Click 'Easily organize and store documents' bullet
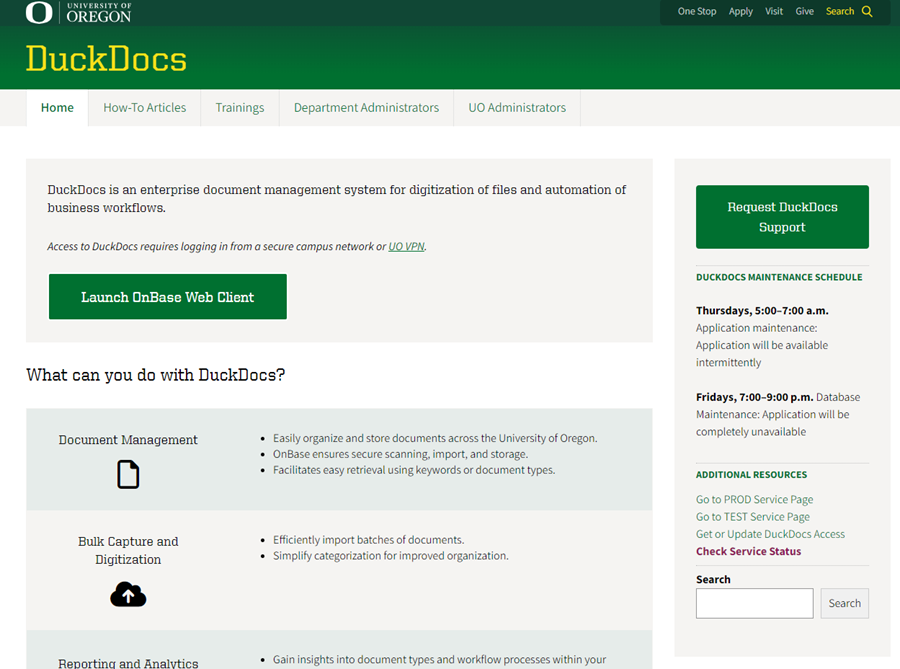 [x=435, y=438]
